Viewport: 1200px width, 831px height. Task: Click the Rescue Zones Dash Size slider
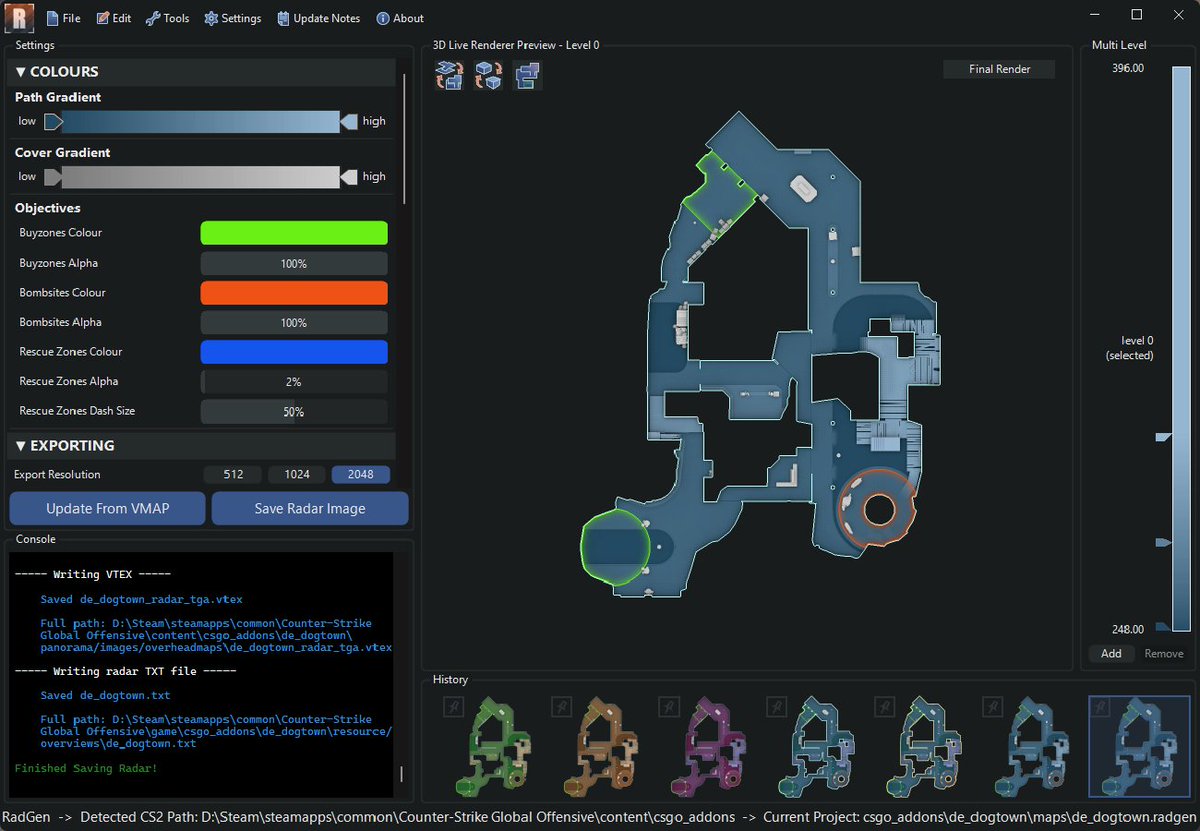point(294,411)
